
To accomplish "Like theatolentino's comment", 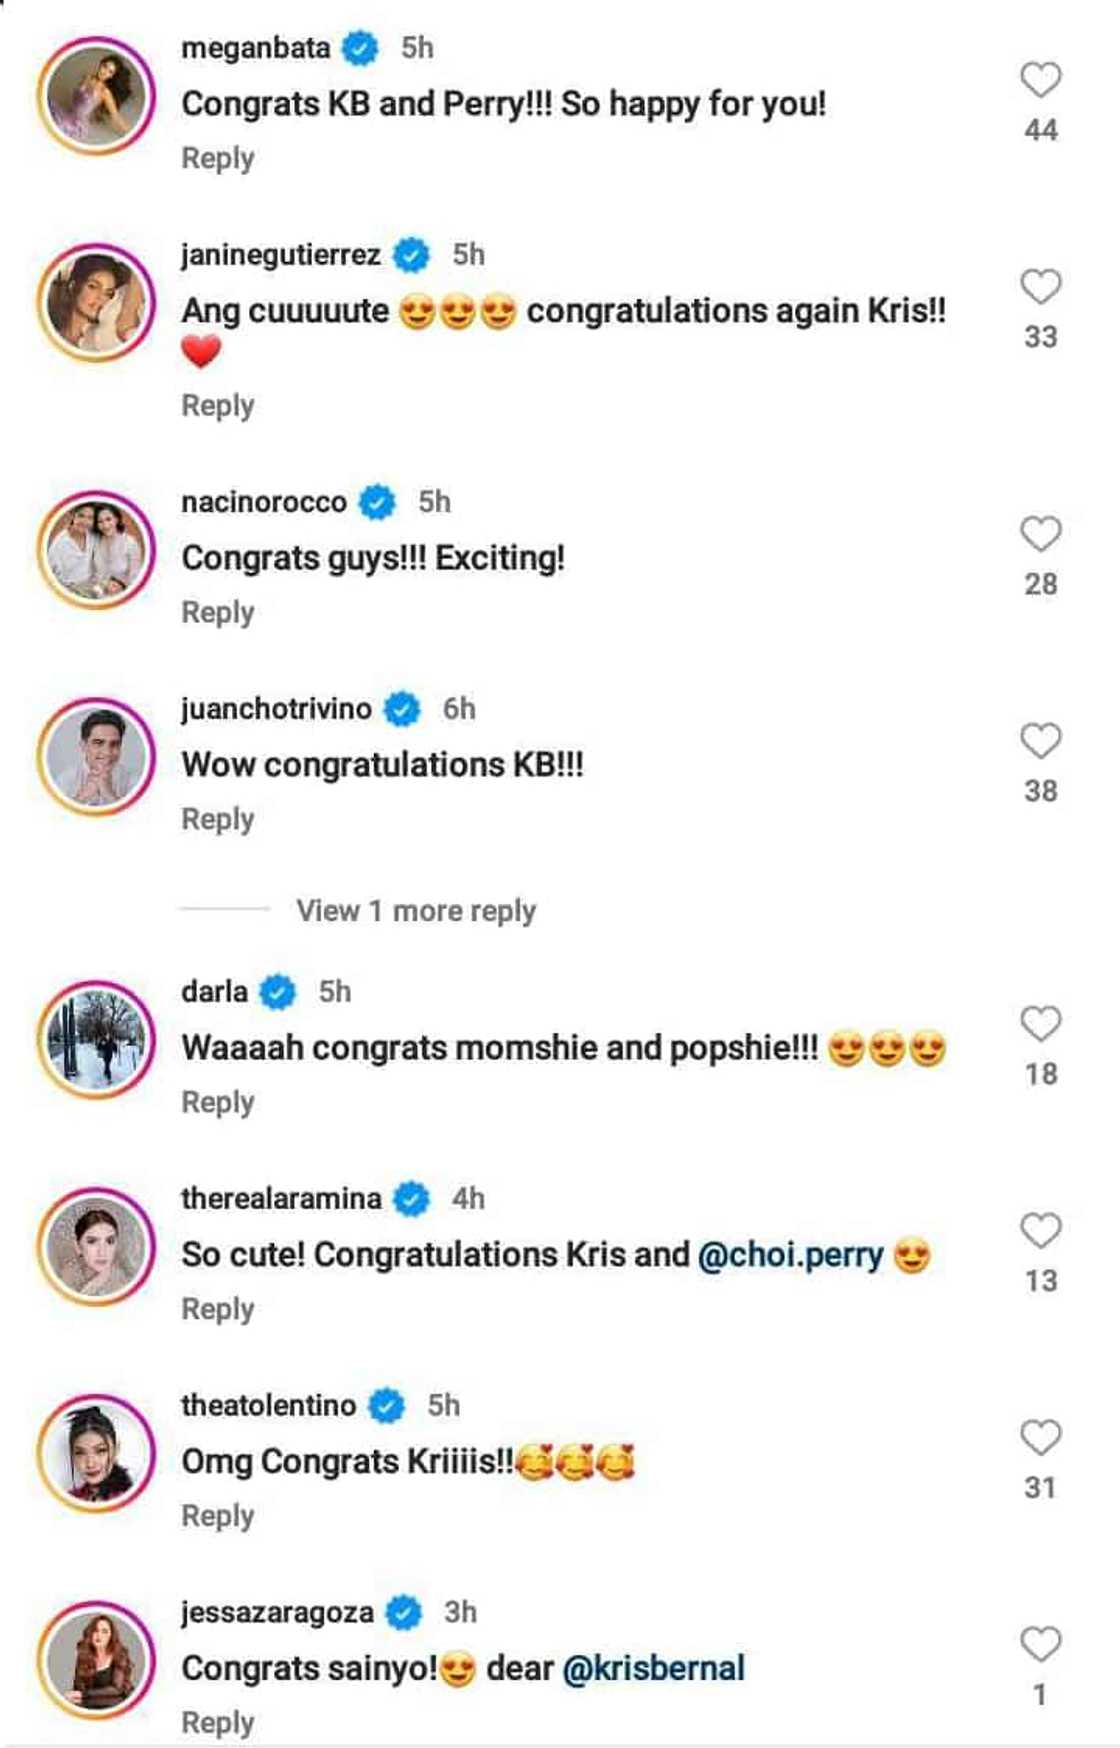I will (1040, 1438).
